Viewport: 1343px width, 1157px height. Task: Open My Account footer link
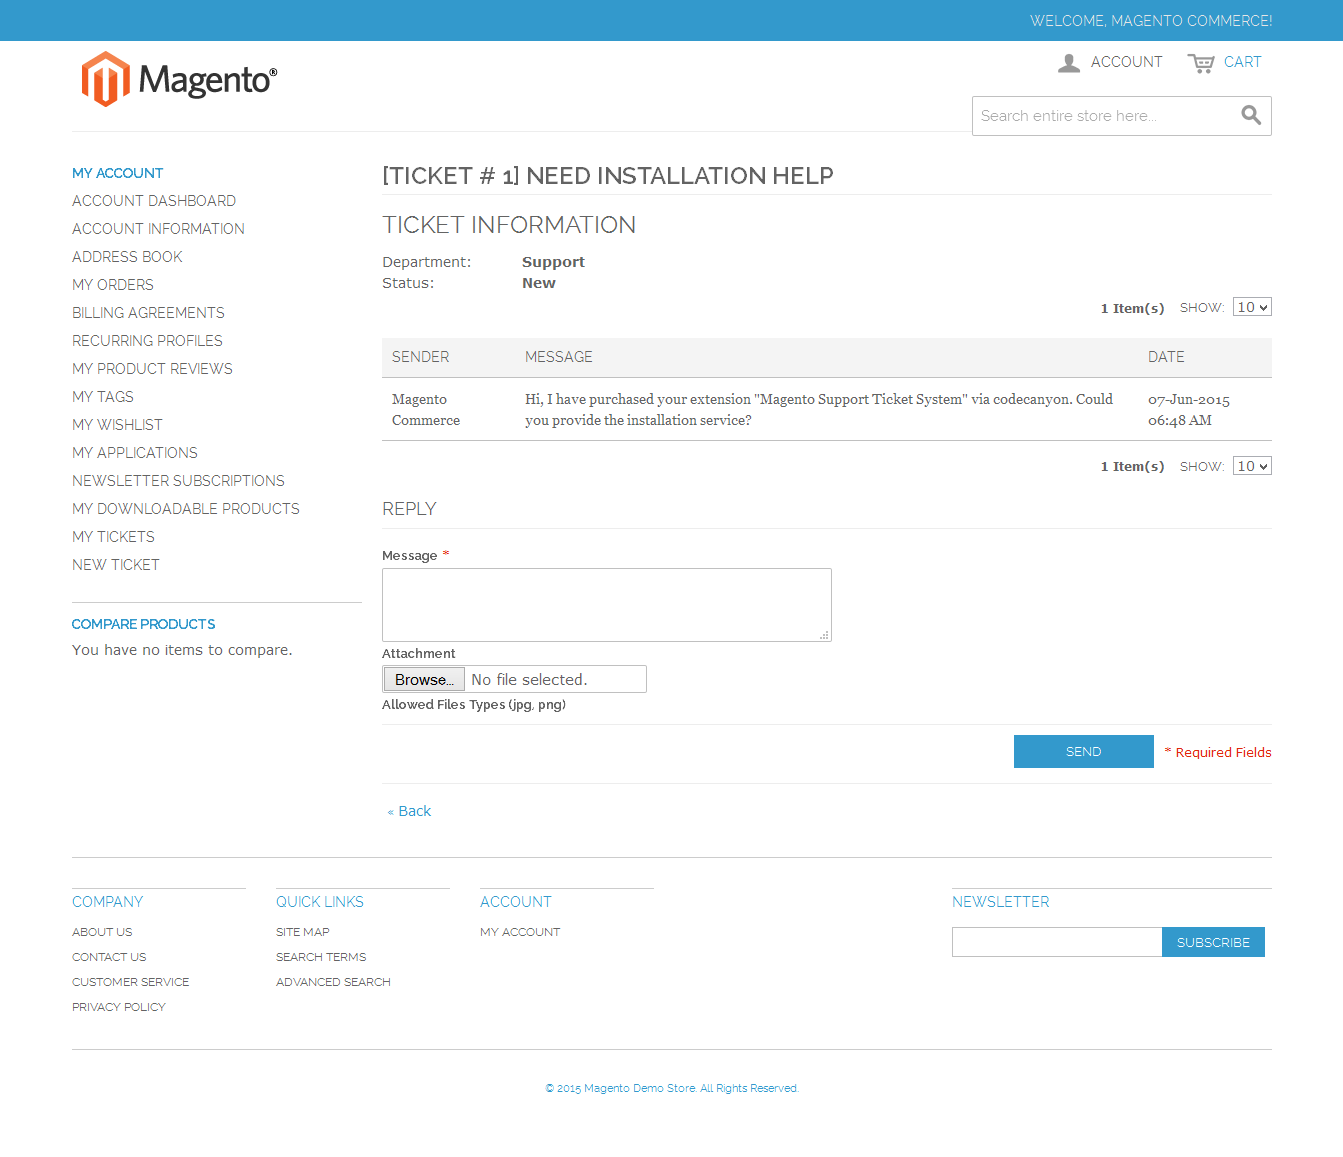pyautogui.click(x=520, y=932)
